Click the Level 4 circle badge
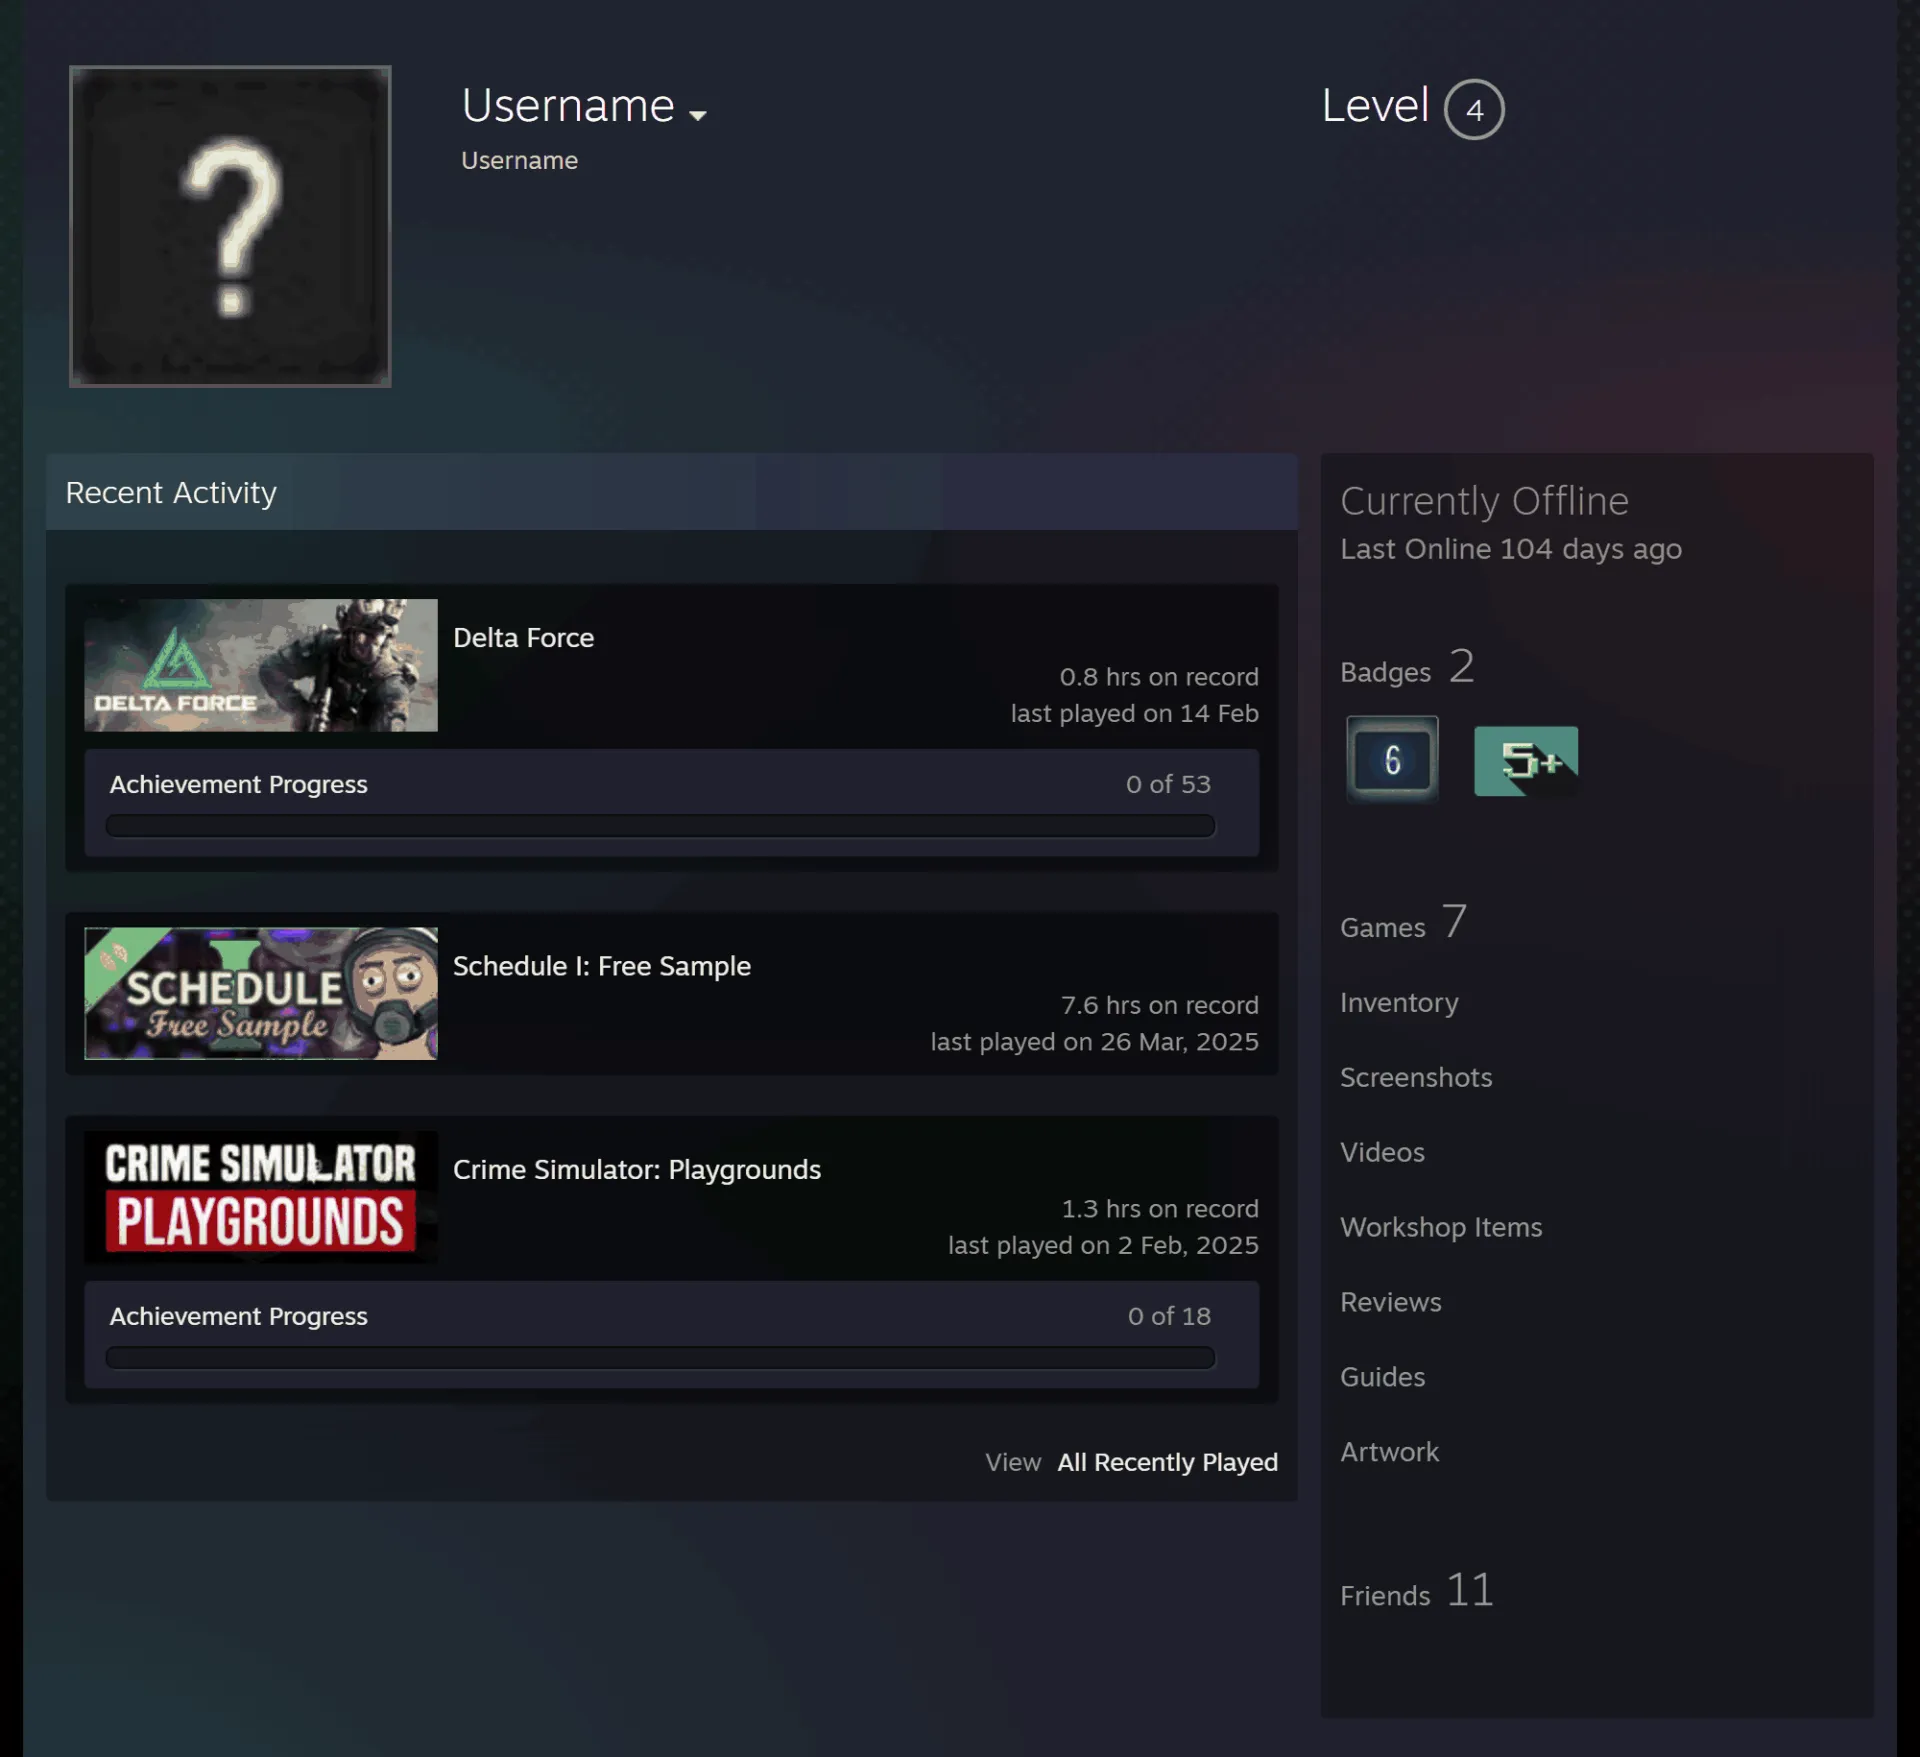Image resolution: width=1920 pixels, height=1757 pixels. tap(1474, 109)
